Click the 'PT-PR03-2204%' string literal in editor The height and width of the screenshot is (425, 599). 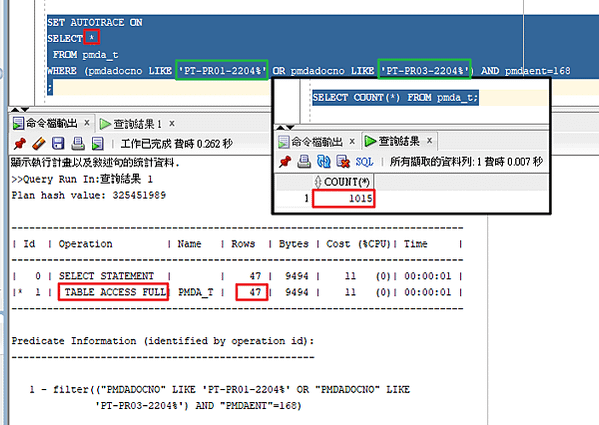point(424,71)
